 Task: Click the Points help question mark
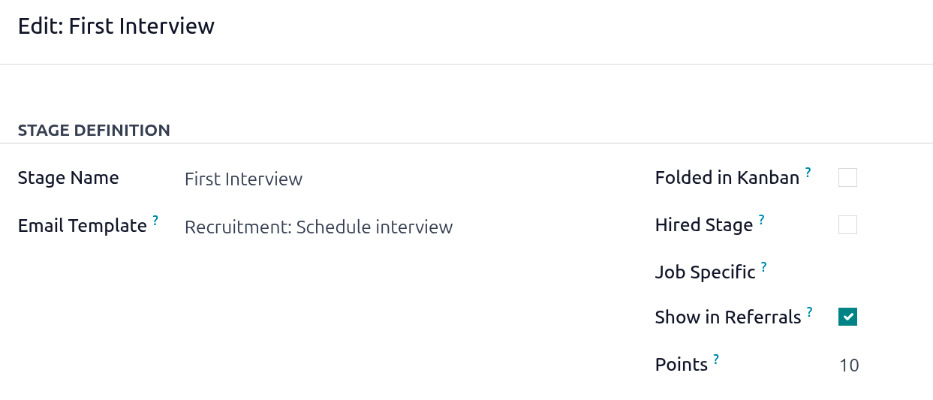[x=717, y=359]
